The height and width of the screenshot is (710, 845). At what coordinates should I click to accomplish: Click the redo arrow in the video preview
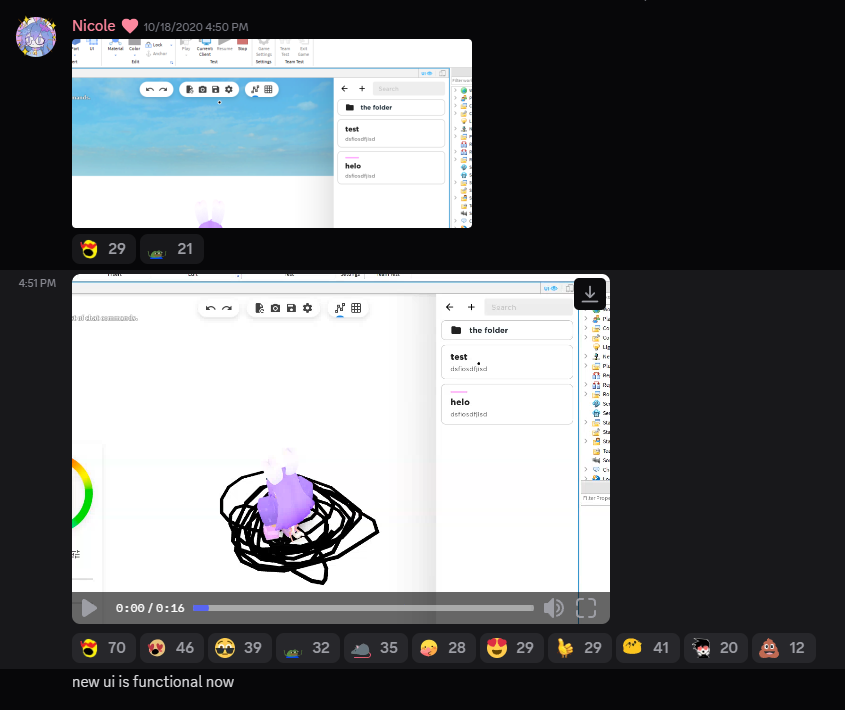tap(227, 308)
